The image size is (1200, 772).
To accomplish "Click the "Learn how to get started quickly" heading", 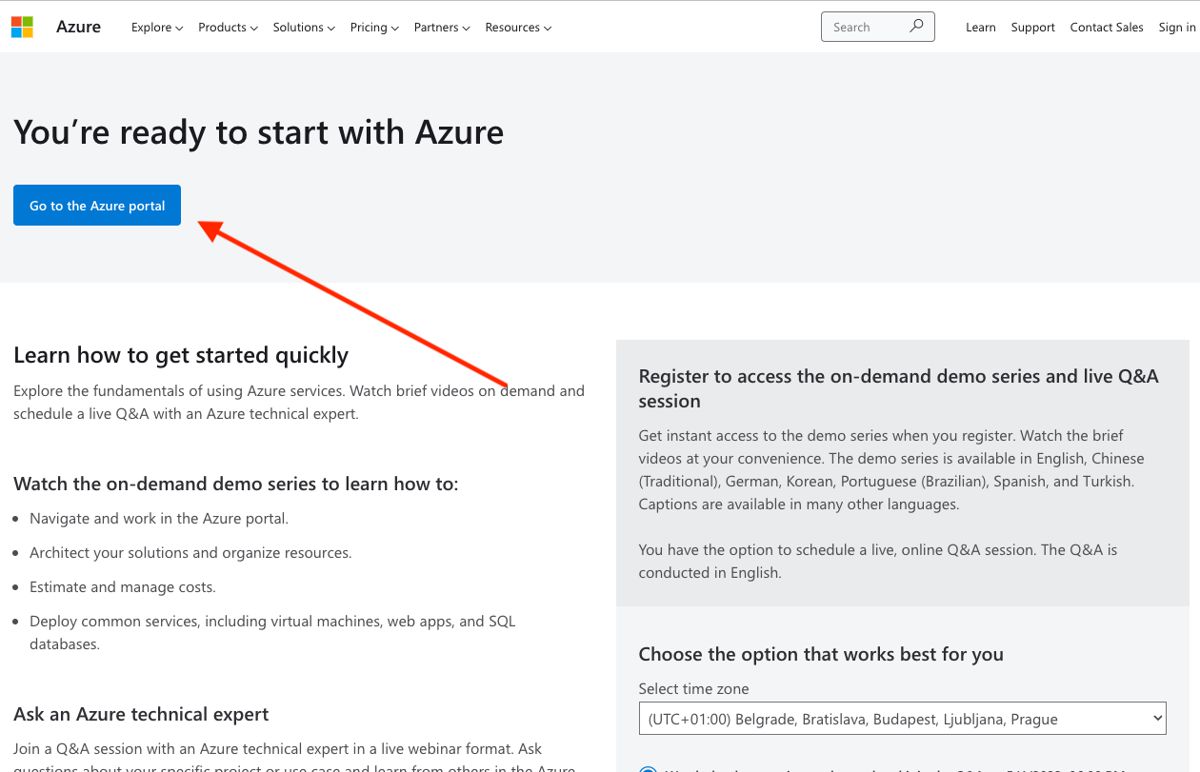I will [x=181, y=355].
